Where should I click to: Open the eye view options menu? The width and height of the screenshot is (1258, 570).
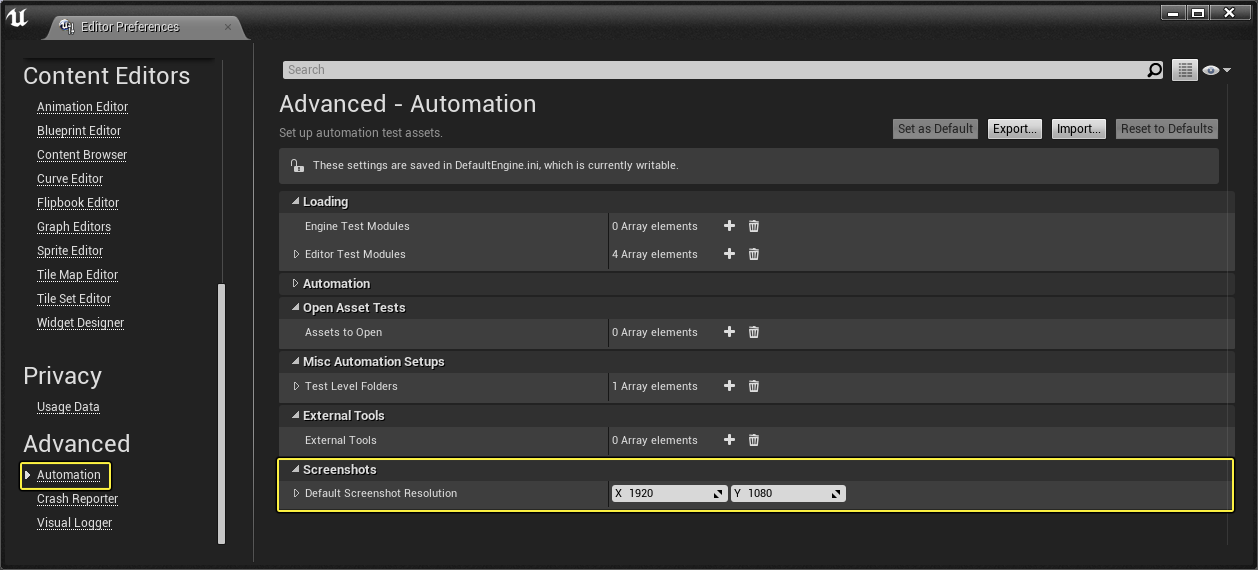tap(1217, 70)
